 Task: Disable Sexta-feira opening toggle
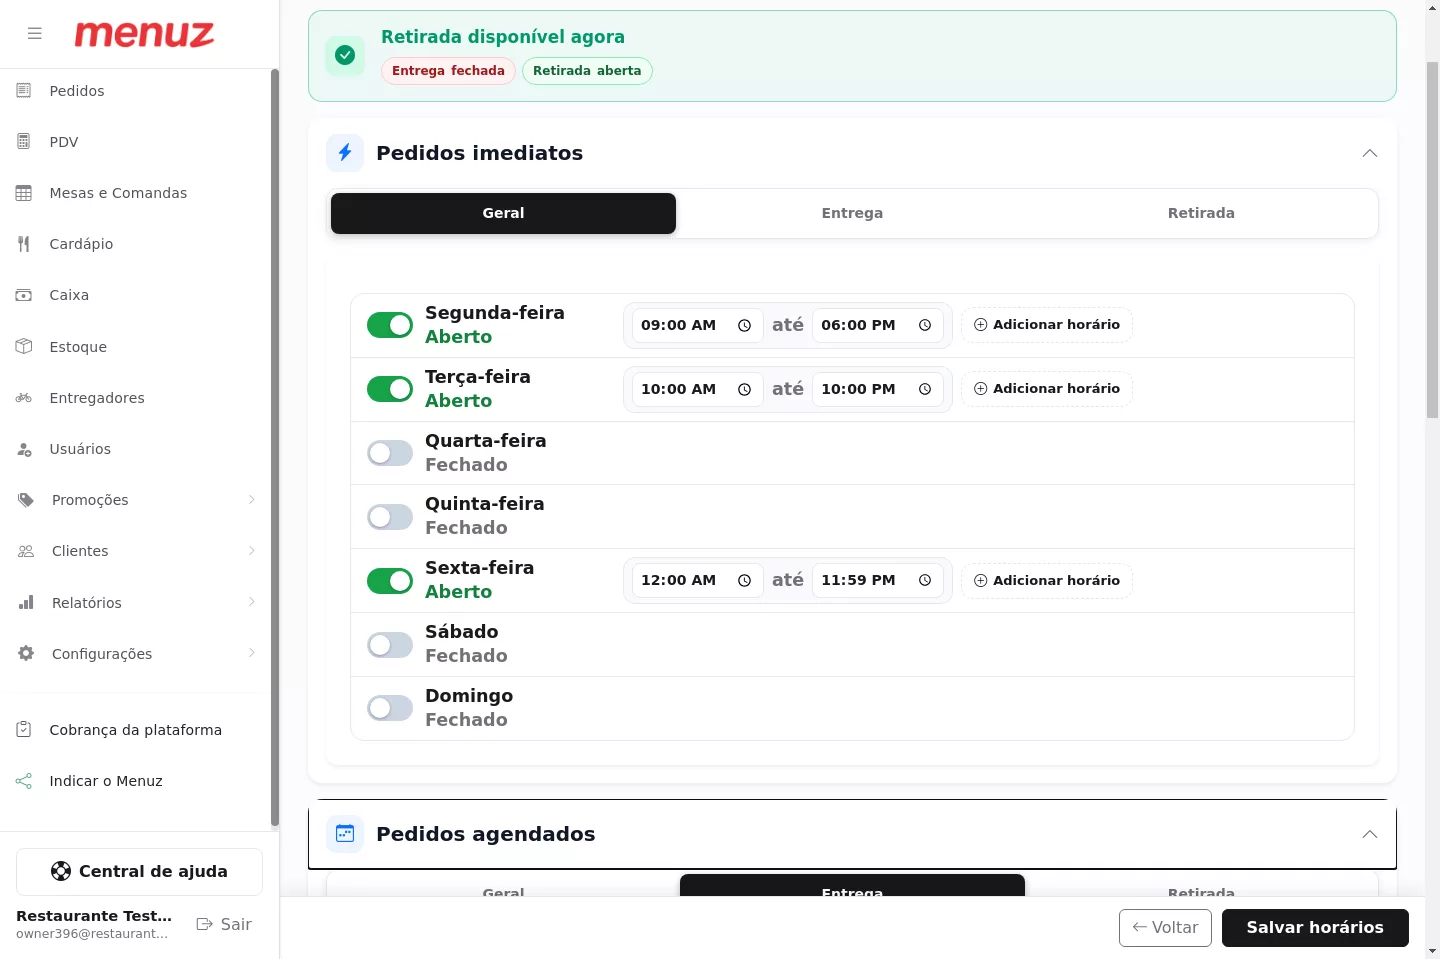[x=390, y=581]
